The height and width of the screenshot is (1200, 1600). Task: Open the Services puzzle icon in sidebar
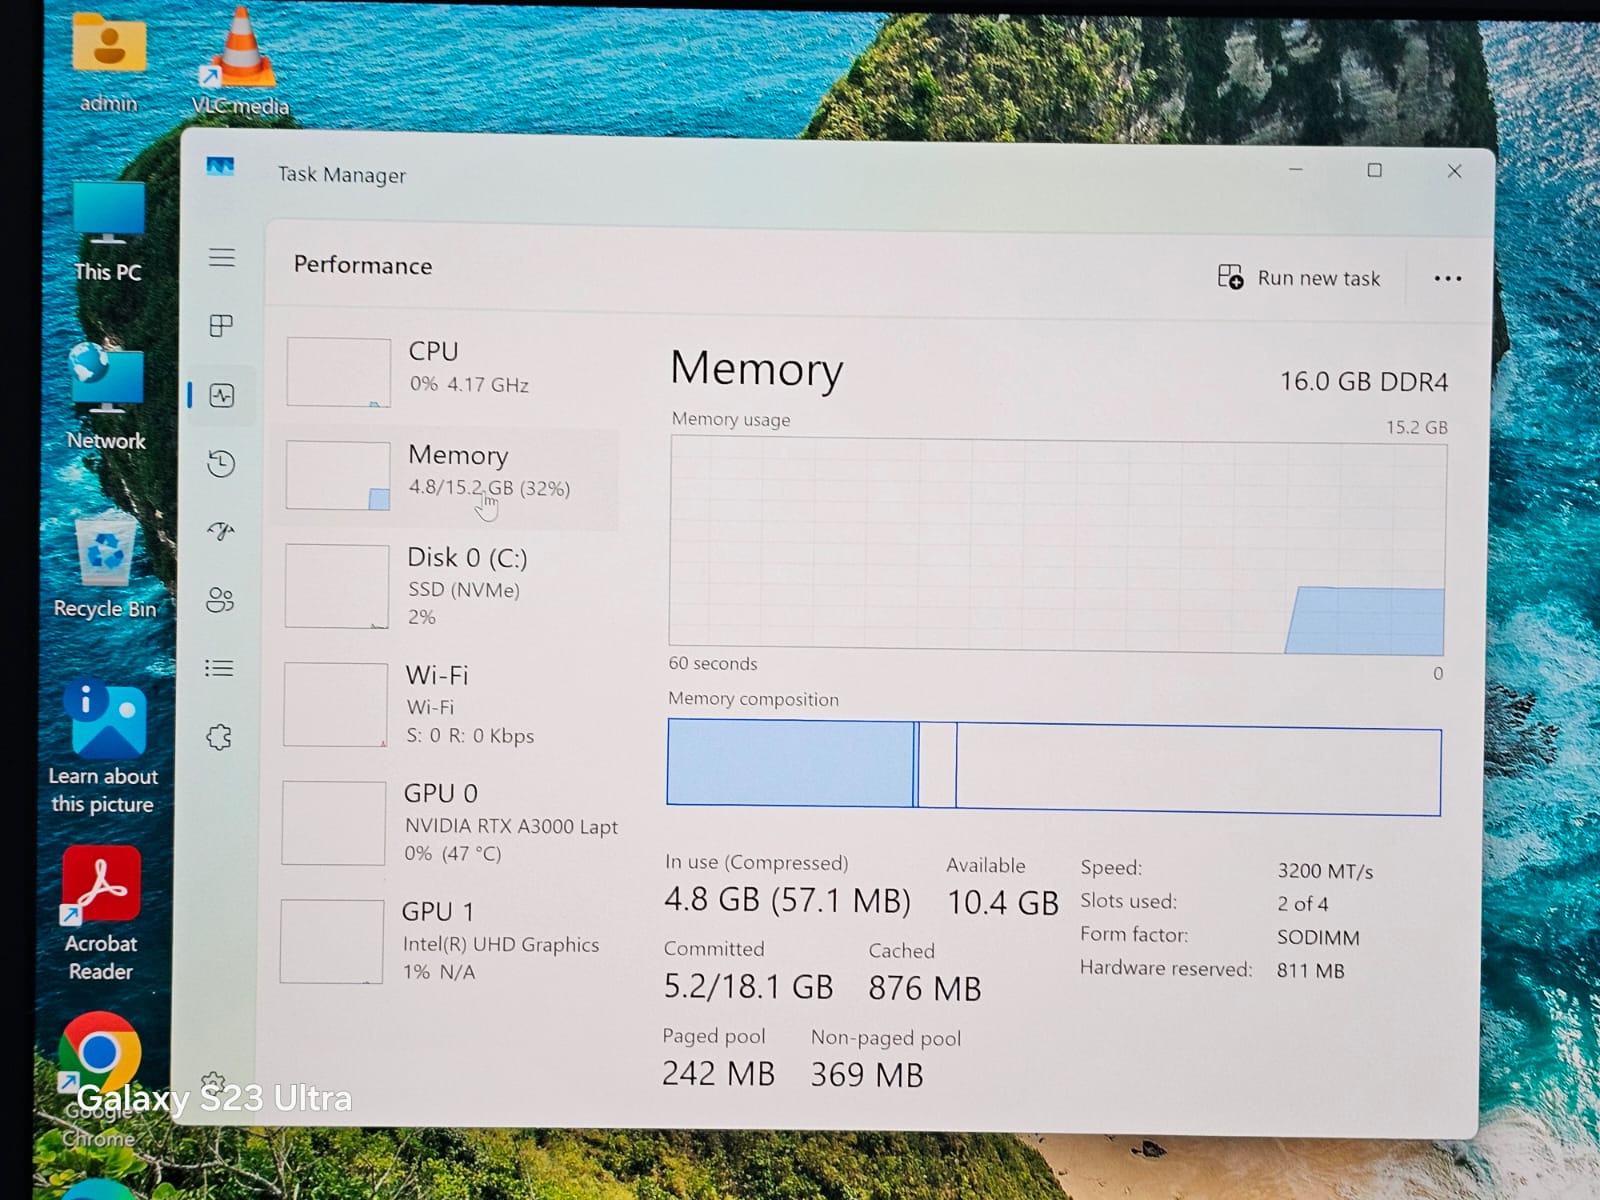(219, 738)
